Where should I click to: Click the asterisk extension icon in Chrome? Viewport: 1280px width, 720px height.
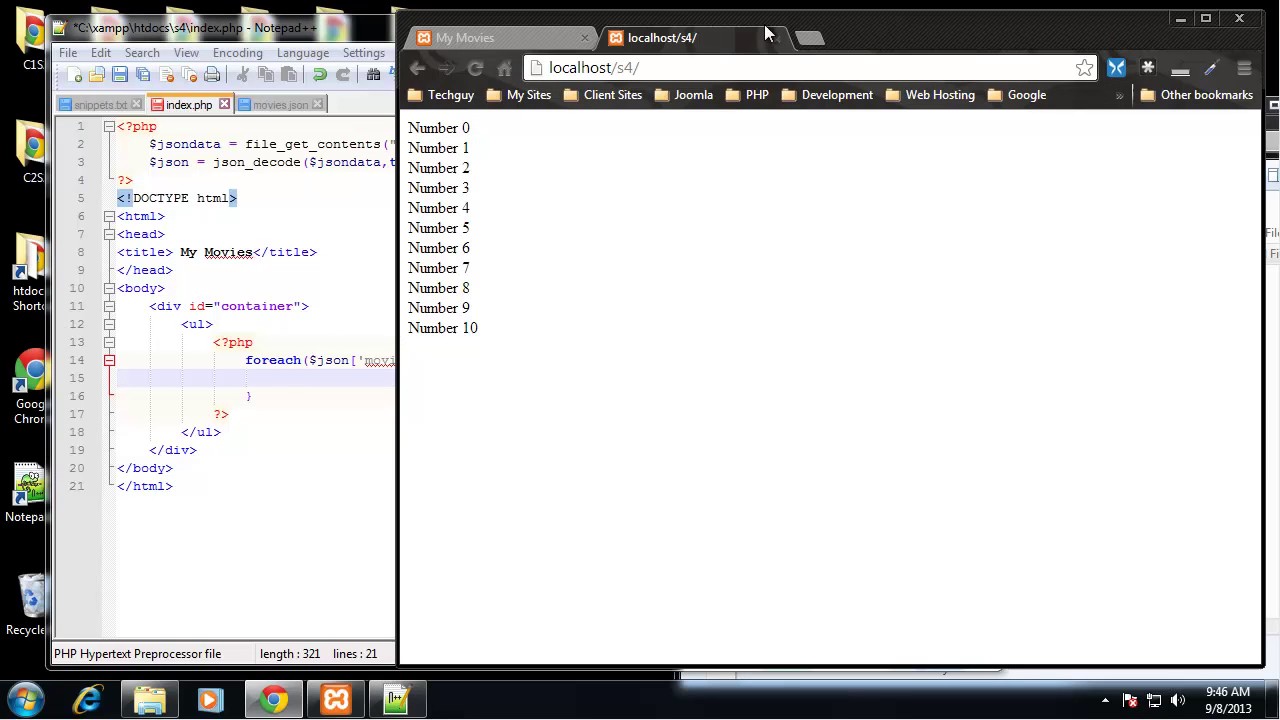pyautogui.click(x=1148, y=68)
